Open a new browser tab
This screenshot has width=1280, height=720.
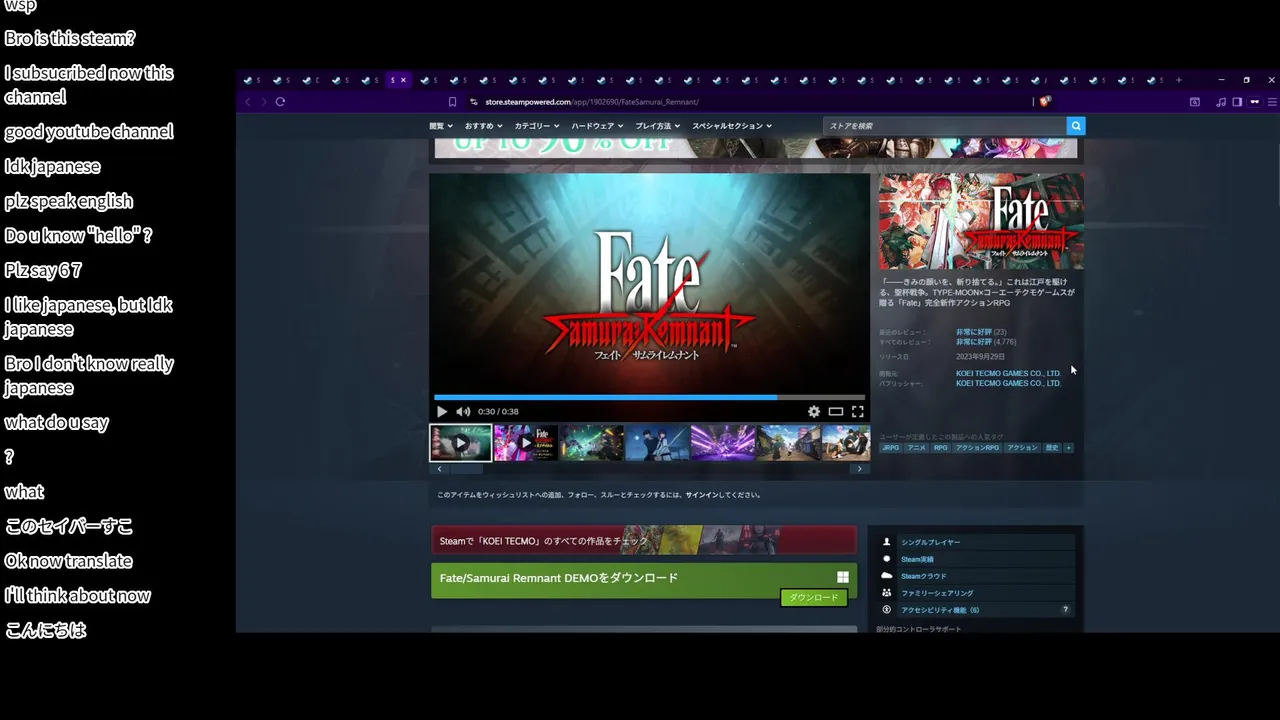point(1179,80)
